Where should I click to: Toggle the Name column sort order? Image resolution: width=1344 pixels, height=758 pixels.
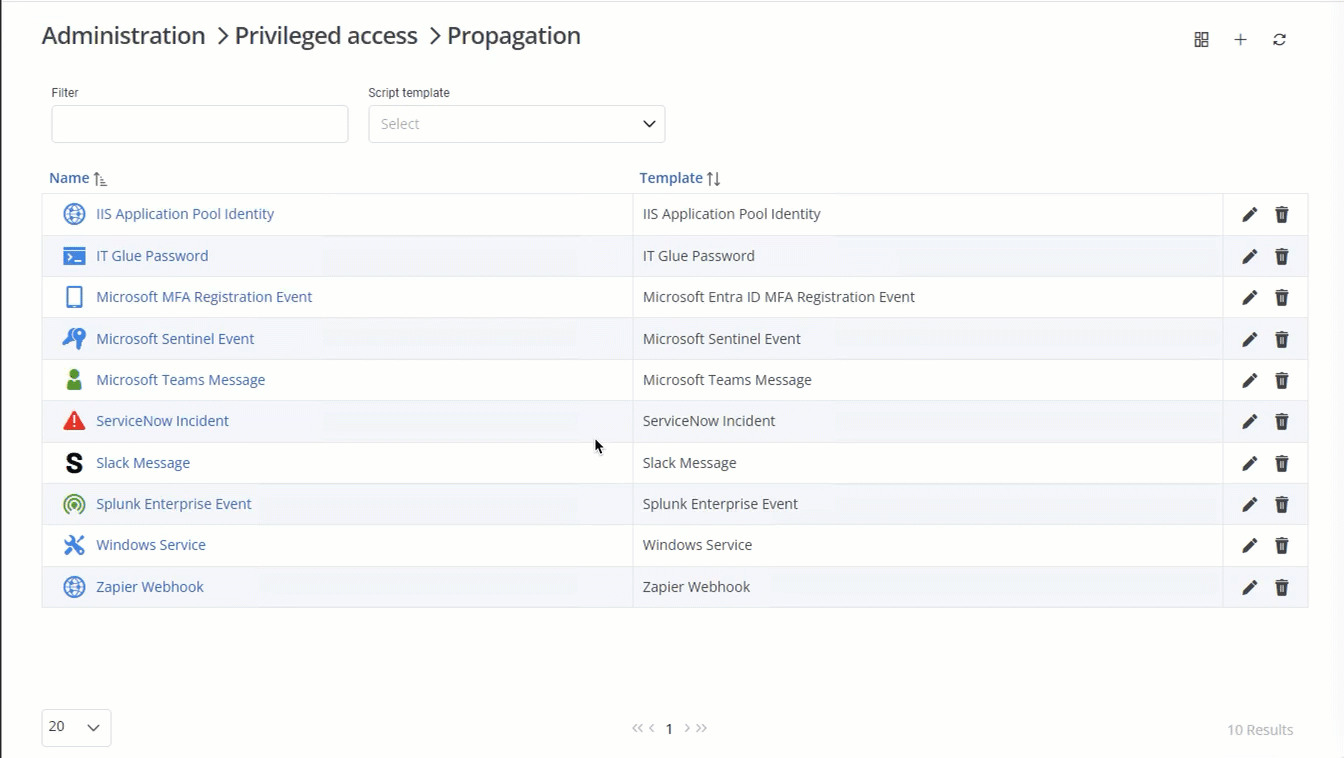[x=99, y=177]
